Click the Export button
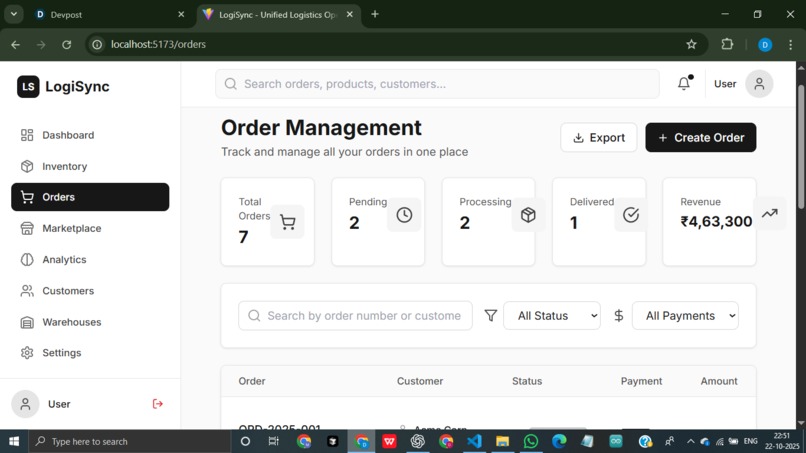 pos(599,137)
